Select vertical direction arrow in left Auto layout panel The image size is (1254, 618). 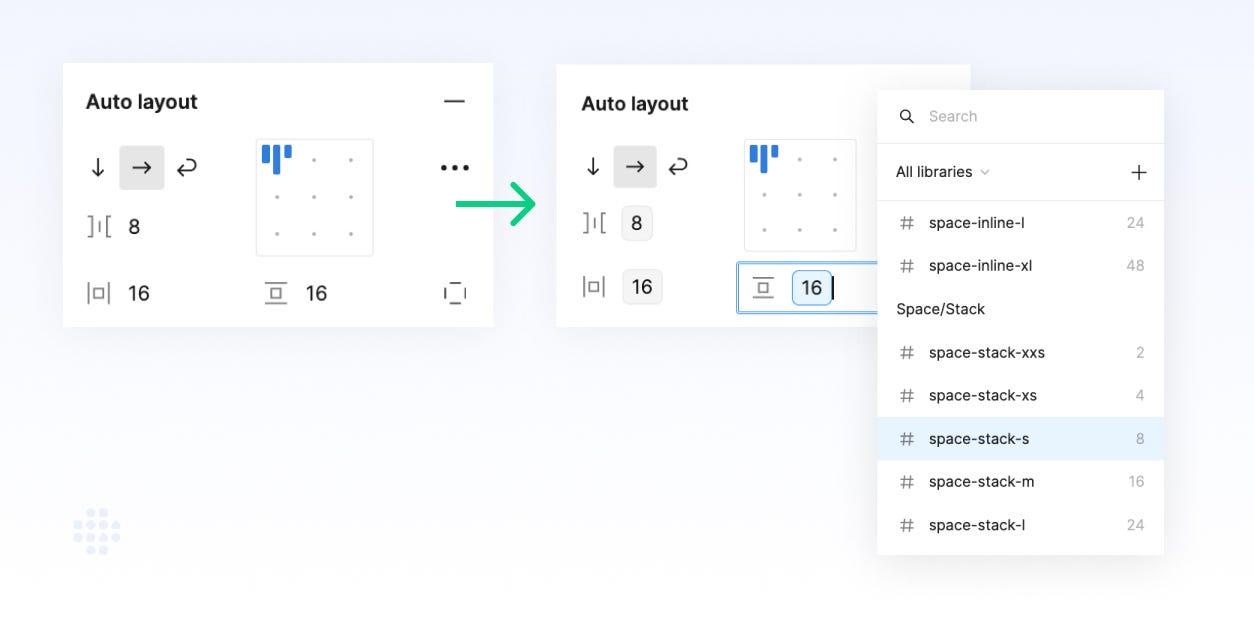click(x=97, y=168)
